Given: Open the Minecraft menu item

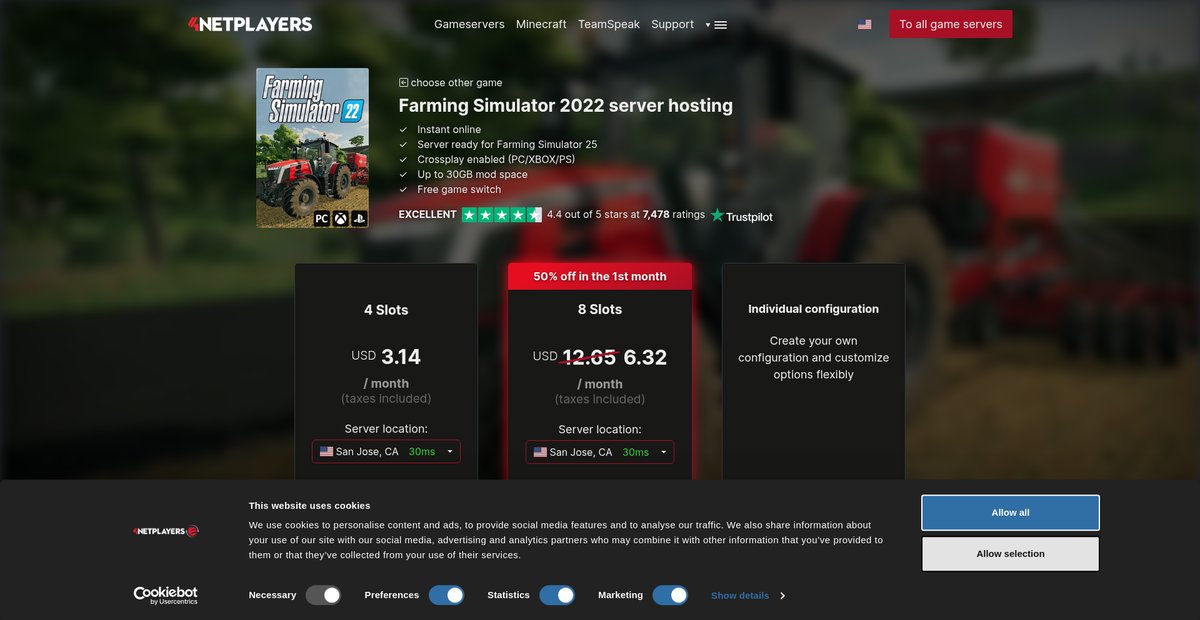Looking at the screenshot, I should [541, 24].
